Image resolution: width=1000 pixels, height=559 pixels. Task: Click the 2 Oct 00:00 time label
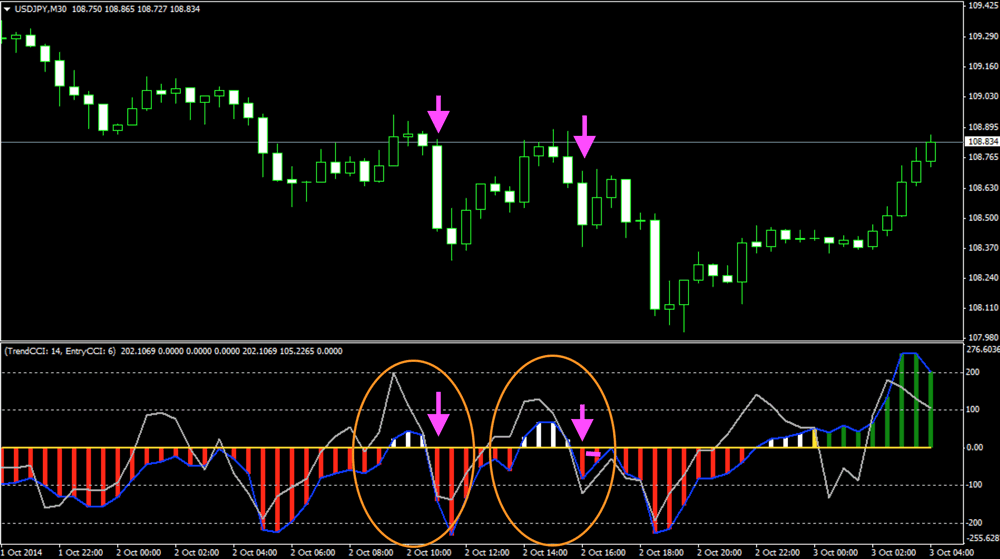pos(138,553)
